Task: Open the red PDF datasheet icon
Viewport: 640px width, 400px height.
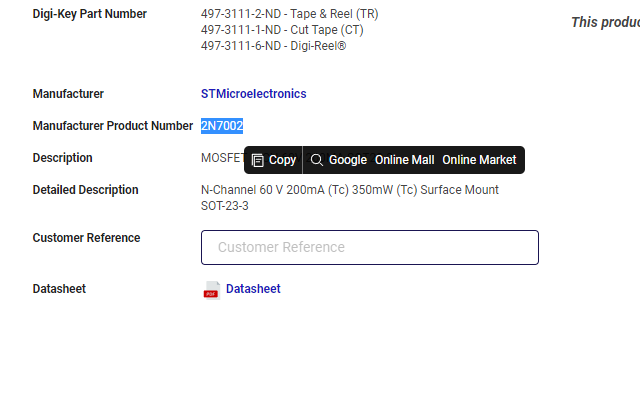Action: [x=212, y=290]
